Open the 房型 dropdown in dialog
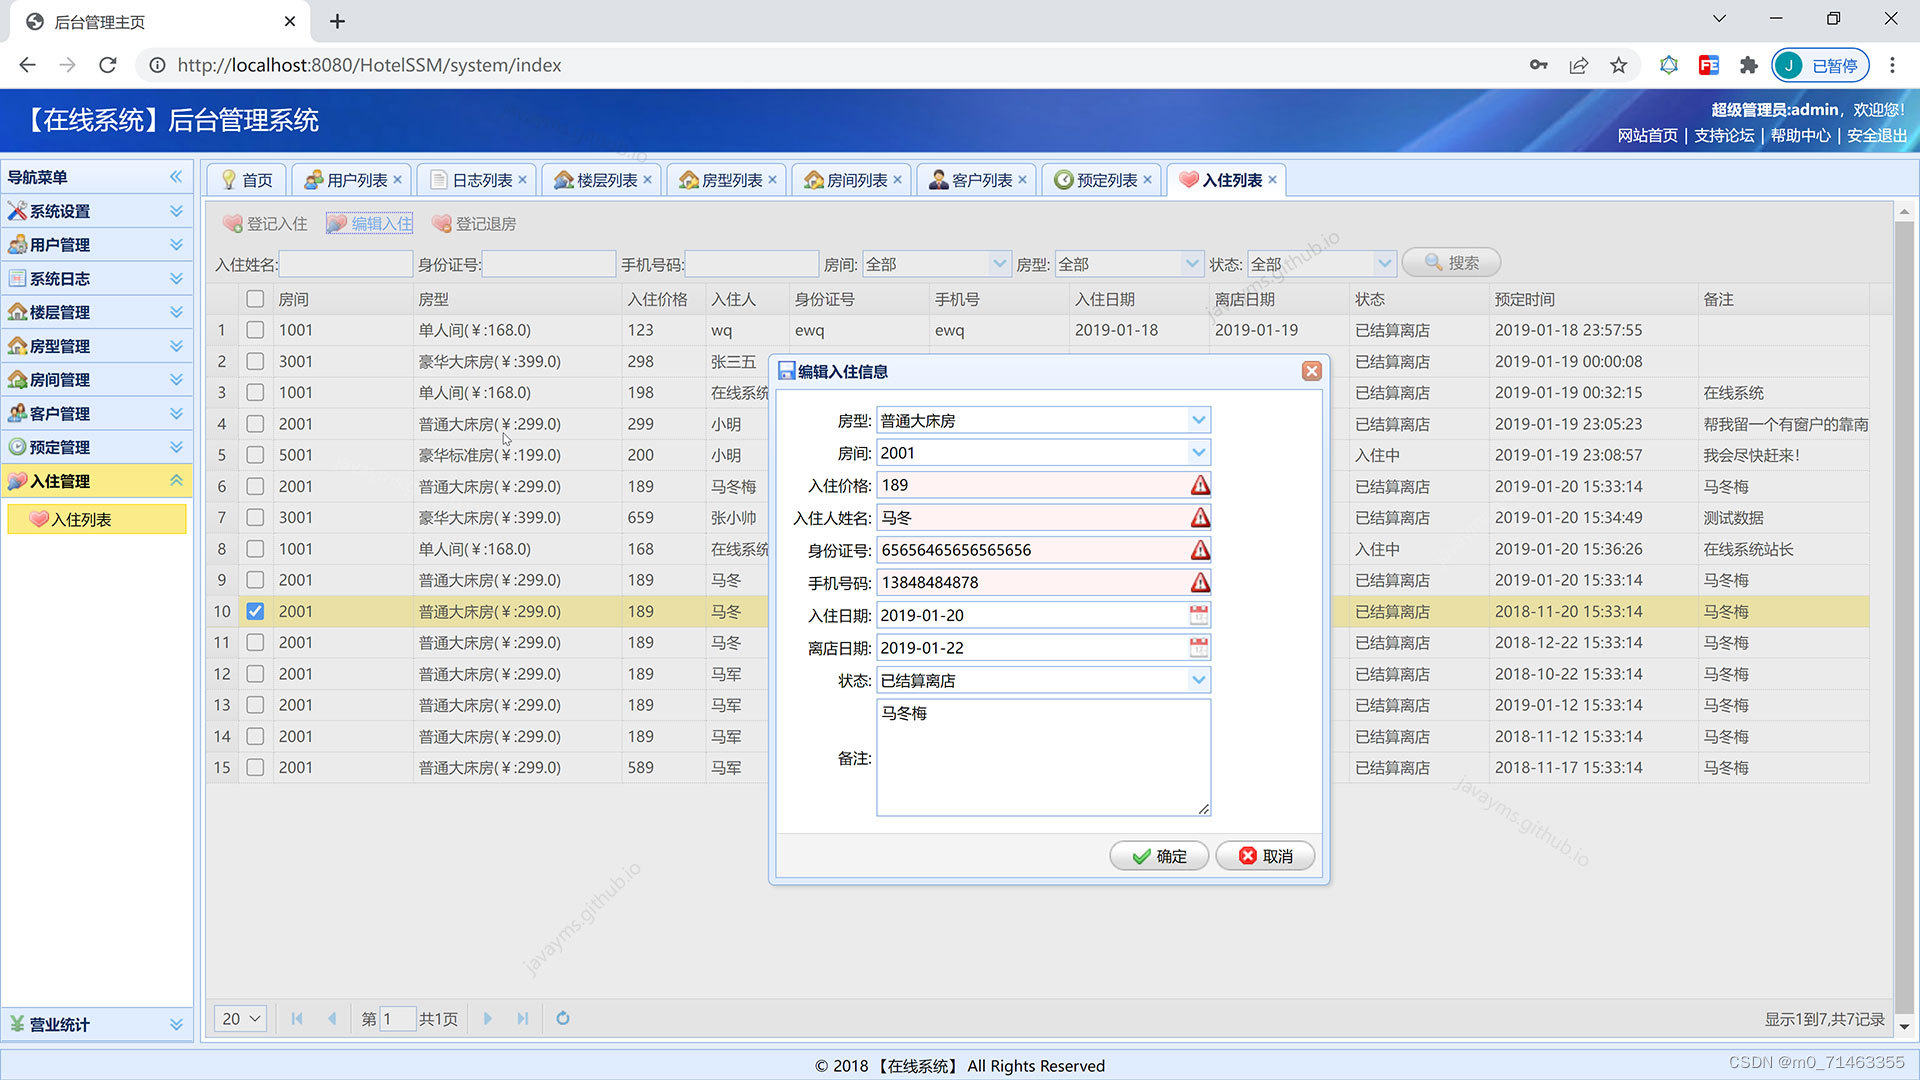The image size is (1920, 1080). tap(1198, 420)
